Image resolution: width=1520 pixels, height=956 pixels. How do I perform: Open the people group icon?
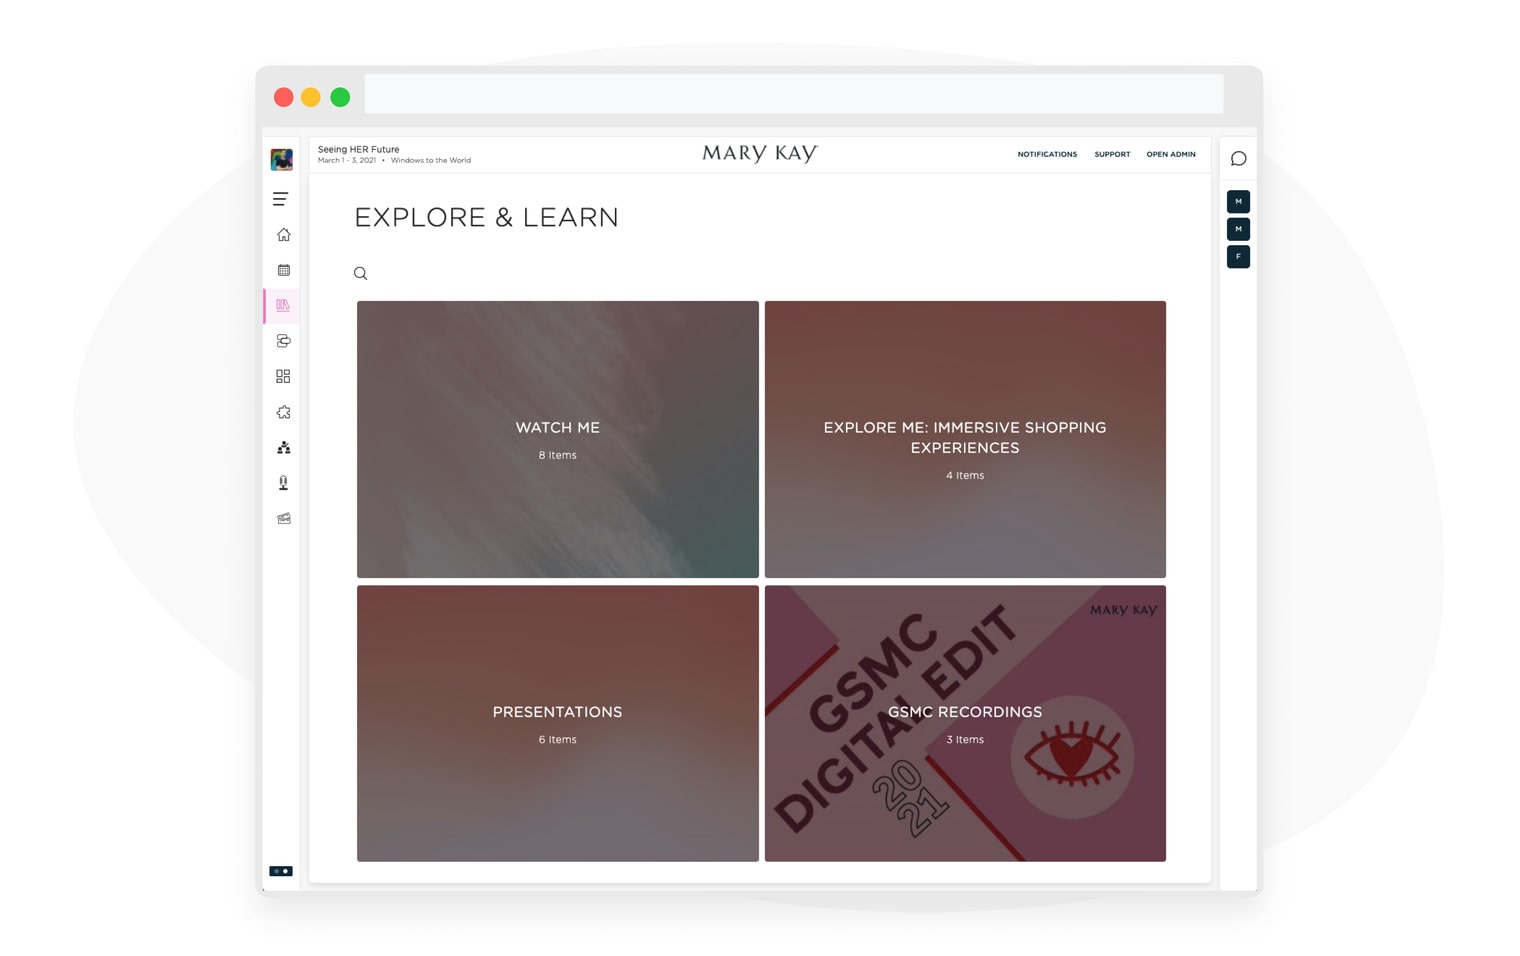[x=283, y=447]
